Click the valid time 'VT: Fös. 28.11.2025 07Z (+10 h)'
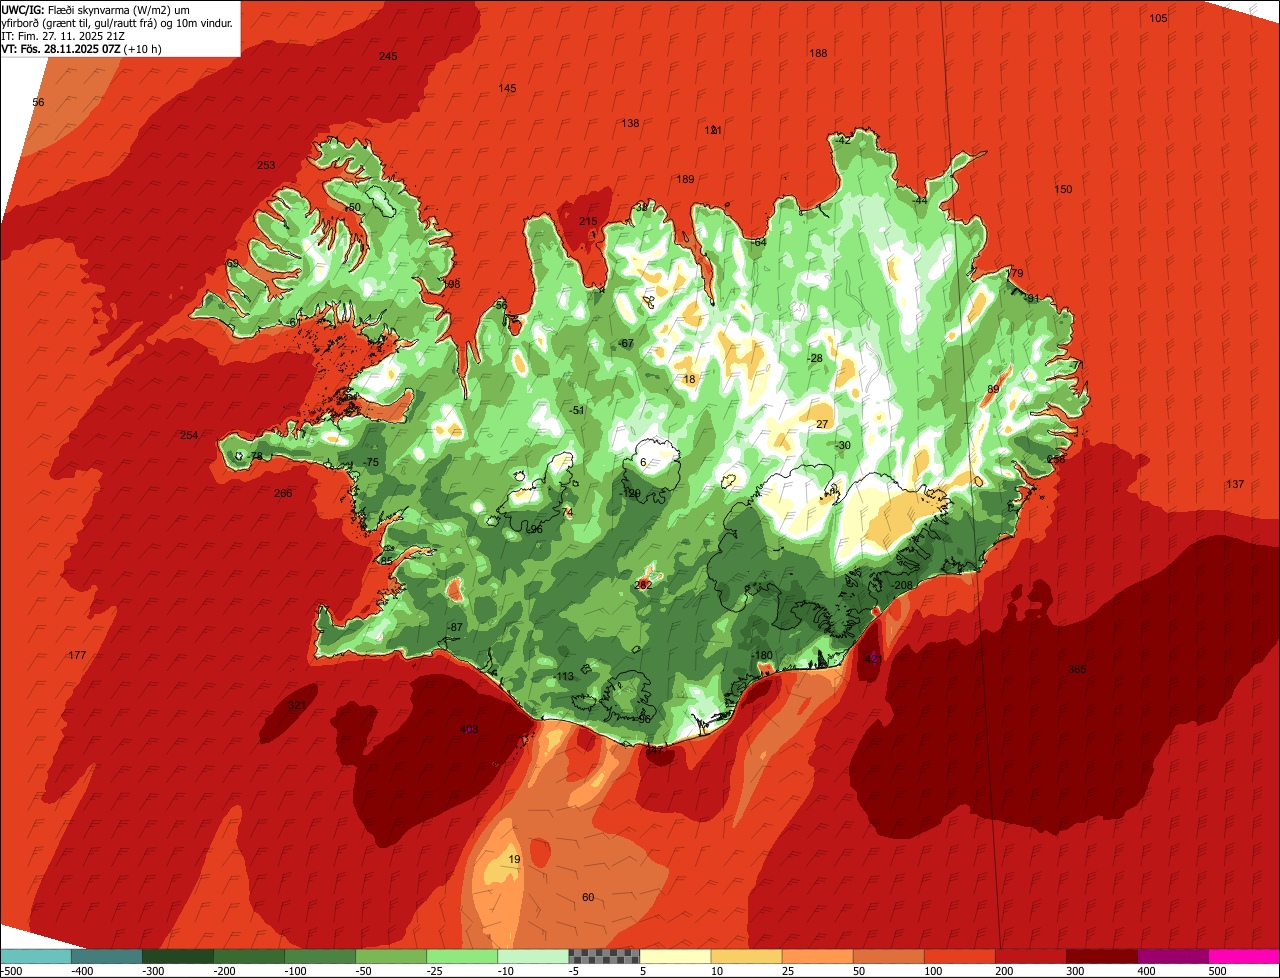1280x978 pixels. (x=82, y=48)
